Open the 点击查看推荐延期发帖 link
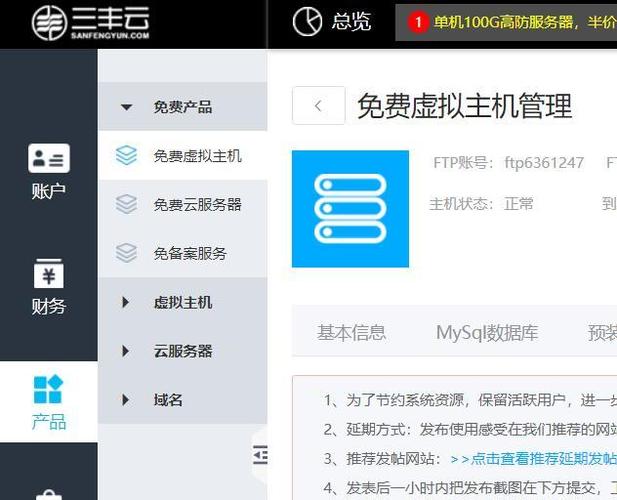The image size is (617, 500). pyautogui.click(x=534, y=459)
